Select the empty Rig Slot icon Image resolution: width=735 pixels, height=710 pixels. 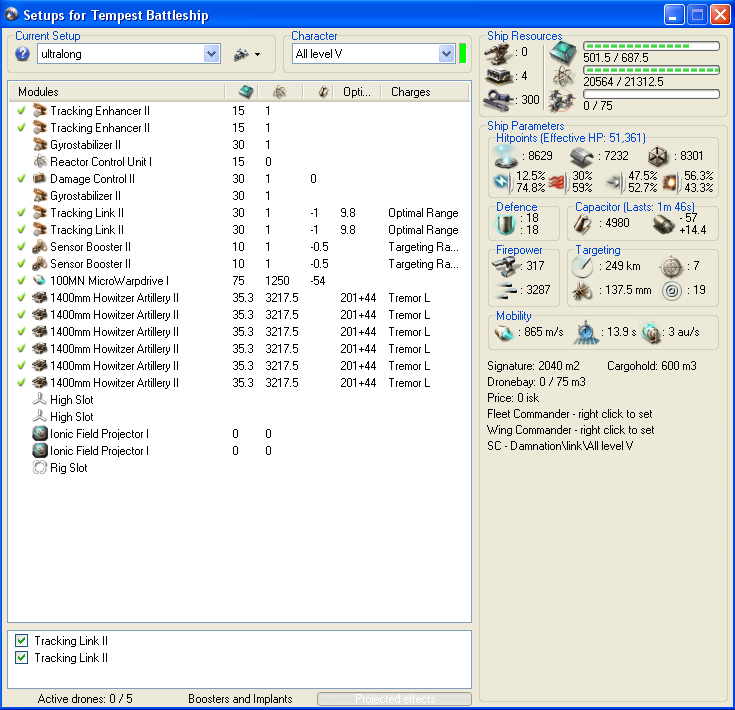click(40, 468)
